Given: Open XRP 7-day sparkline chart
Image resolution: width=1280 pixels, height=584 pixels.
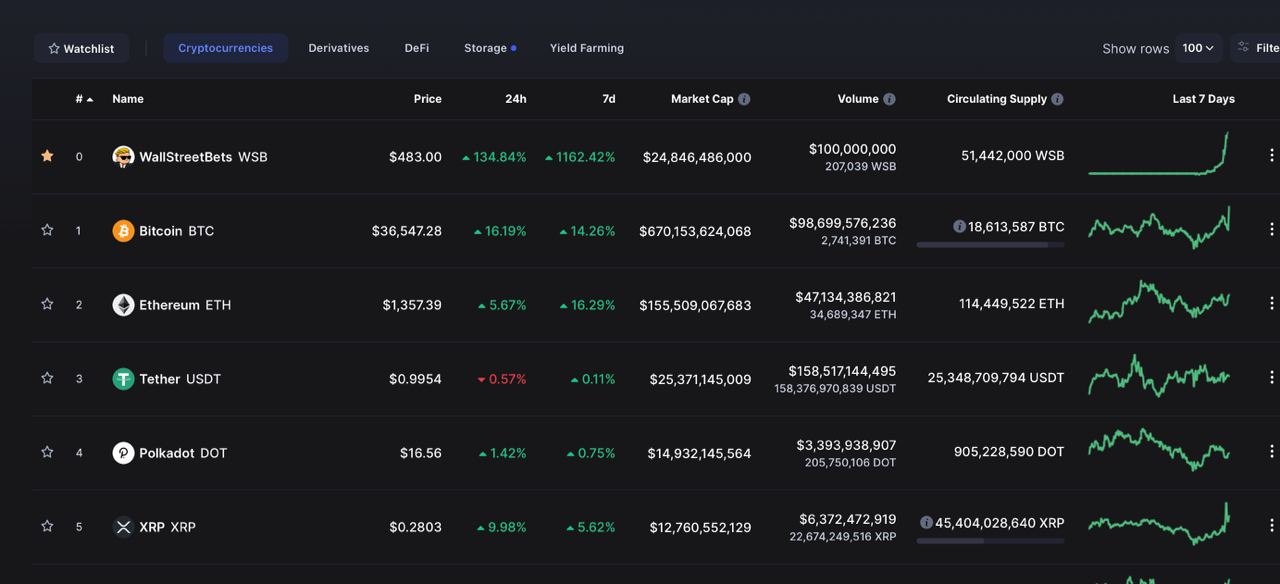Looking at the screenshot, I should tap(1159, 524).
